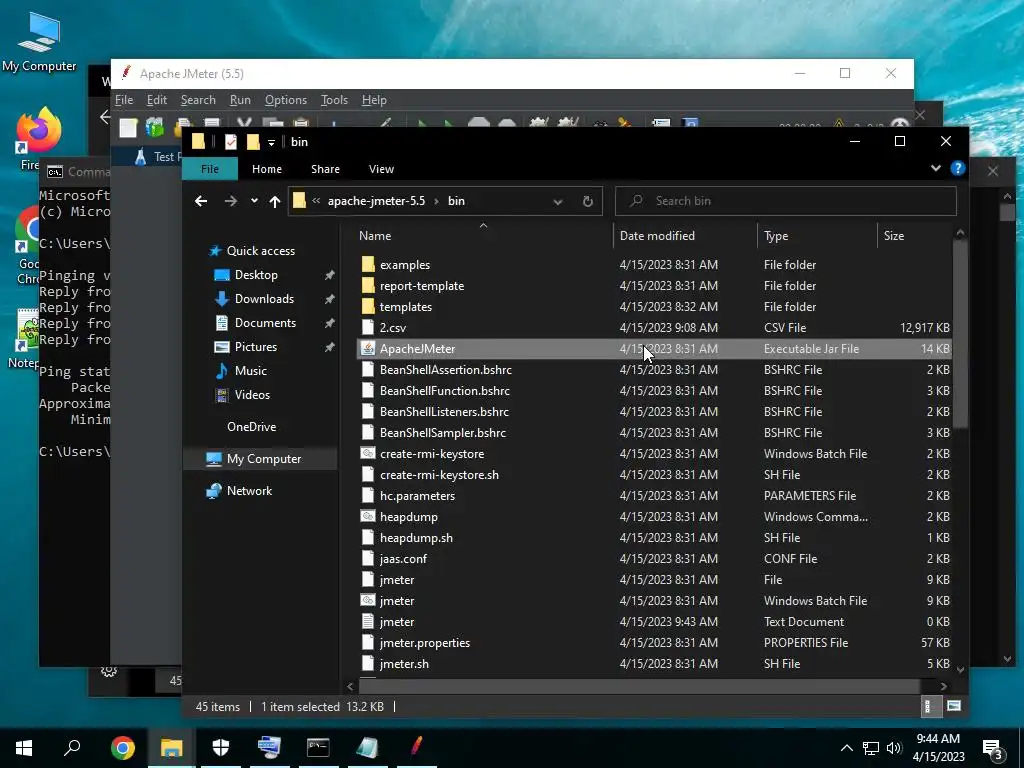1024x768 pixels.
Task: Click the Search bin field
Action: [786, 201]
